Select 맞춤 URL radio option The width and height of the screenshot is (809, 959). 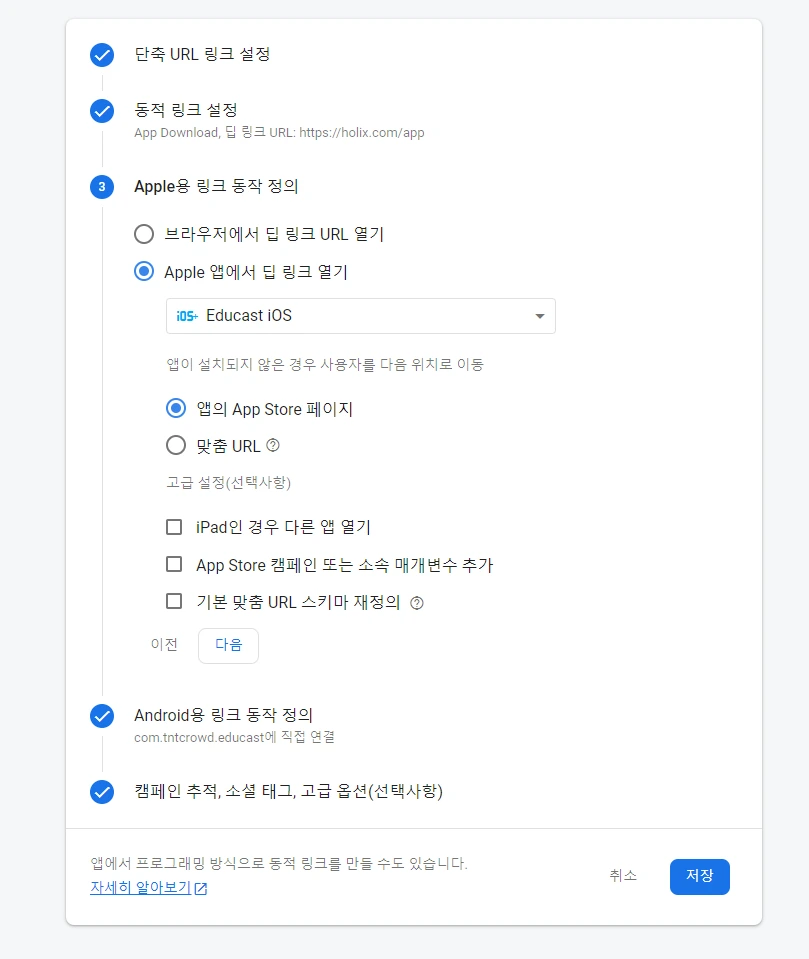click(176, 445)
